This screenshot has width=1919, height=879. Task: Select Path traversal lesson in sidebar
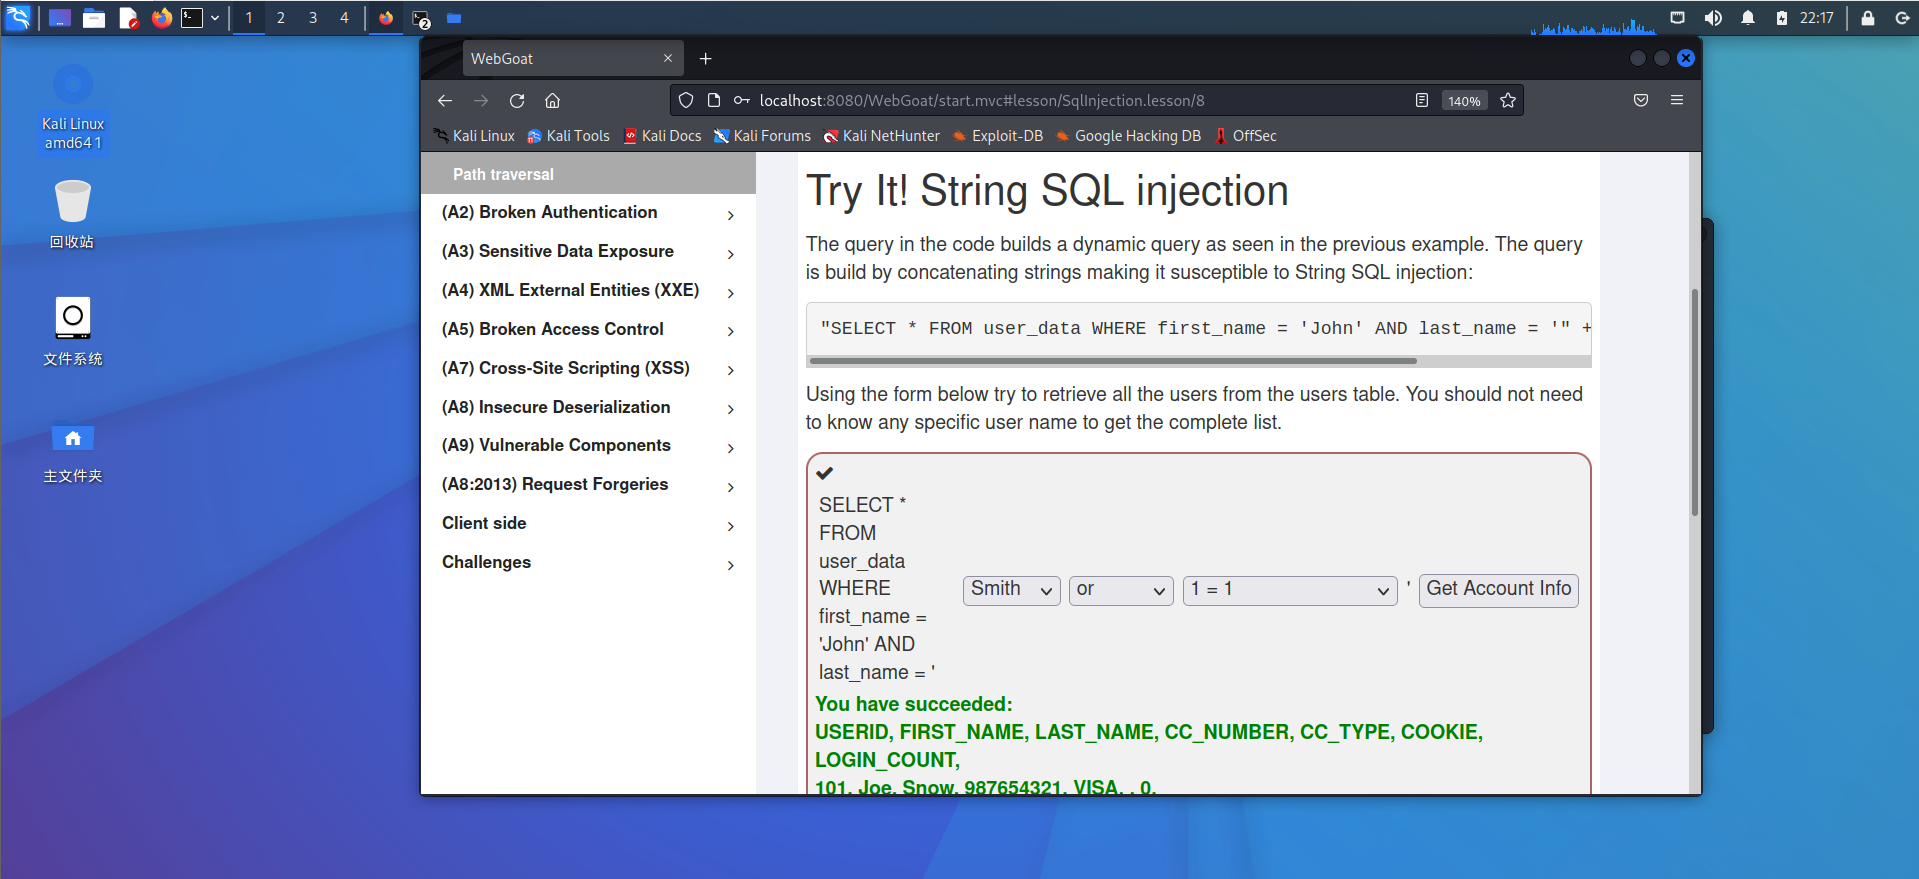(503, 174)
